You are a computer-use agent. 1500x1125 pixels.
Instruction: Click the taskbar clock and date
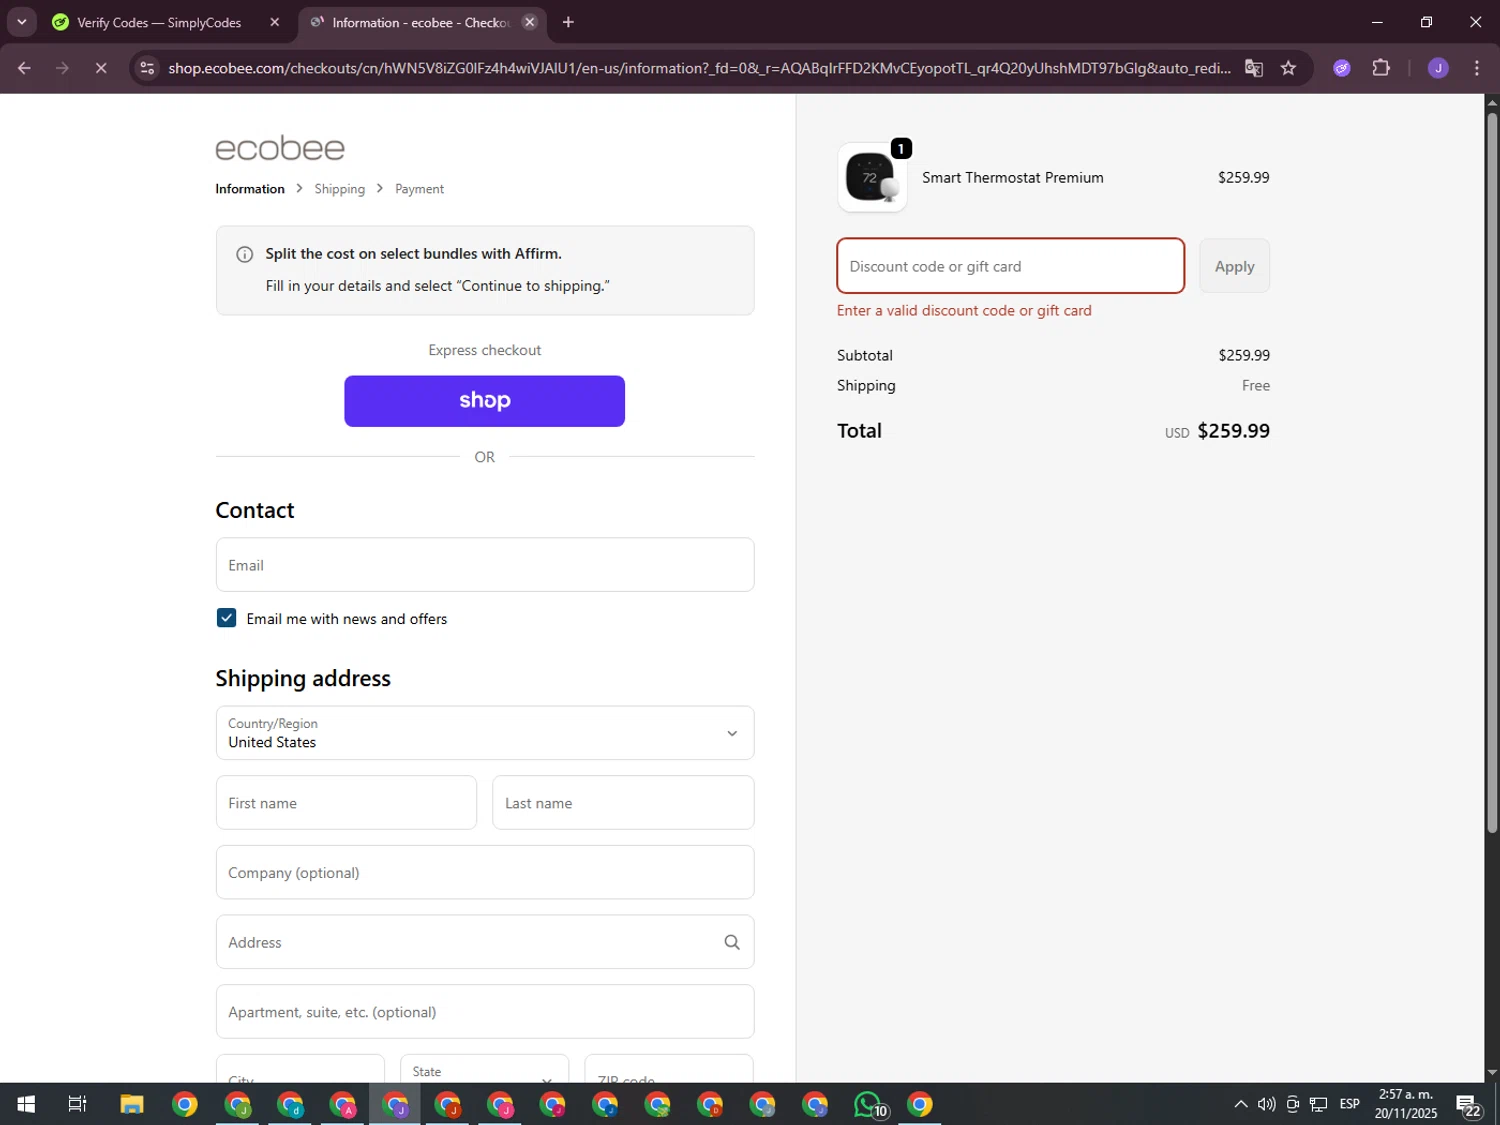1405,1104
